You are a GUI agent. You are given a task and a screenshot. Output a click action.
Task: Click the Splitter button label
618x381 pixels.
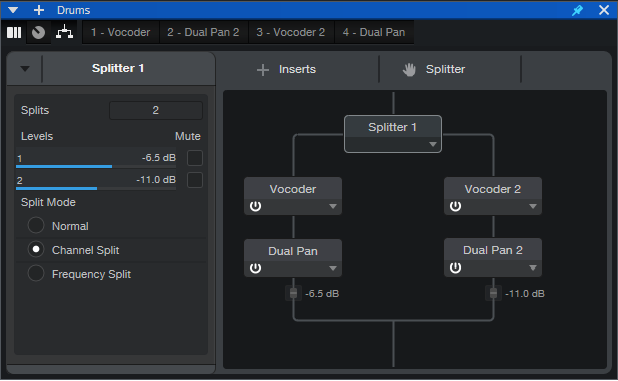[x=445, y=69]
